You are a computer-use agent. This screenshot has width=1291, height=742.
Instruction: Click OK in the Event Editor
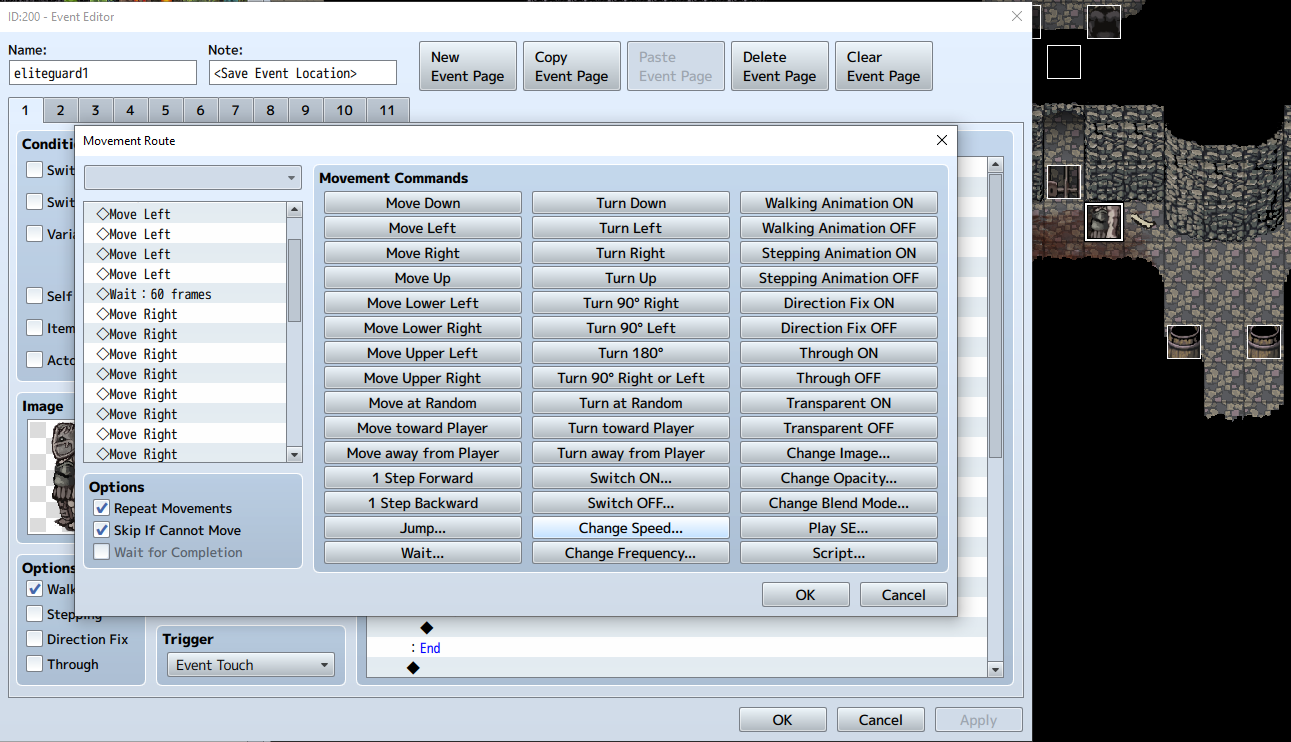pos(783,720)
